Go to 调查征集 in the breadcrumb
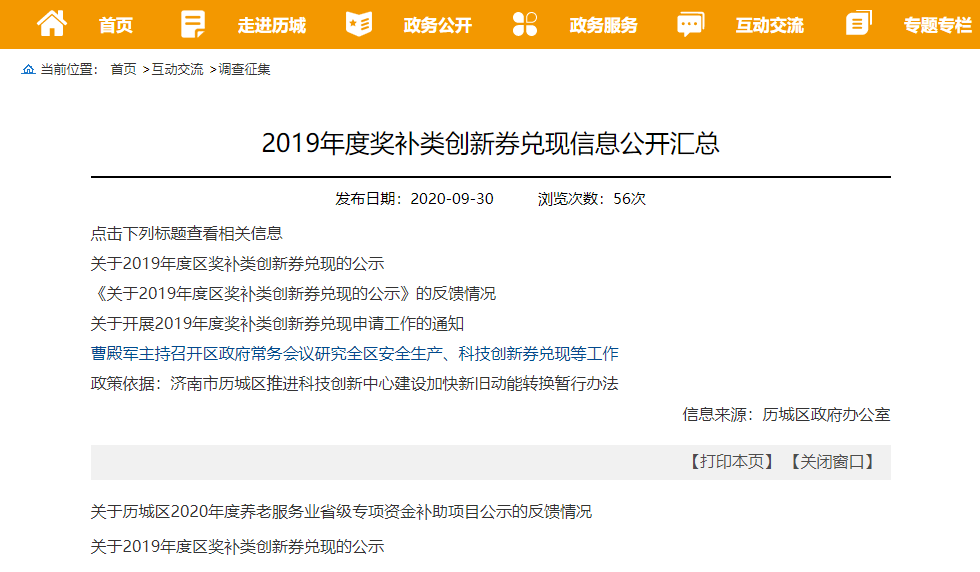The height and width of the screenshot is (572, 980). 244,69
